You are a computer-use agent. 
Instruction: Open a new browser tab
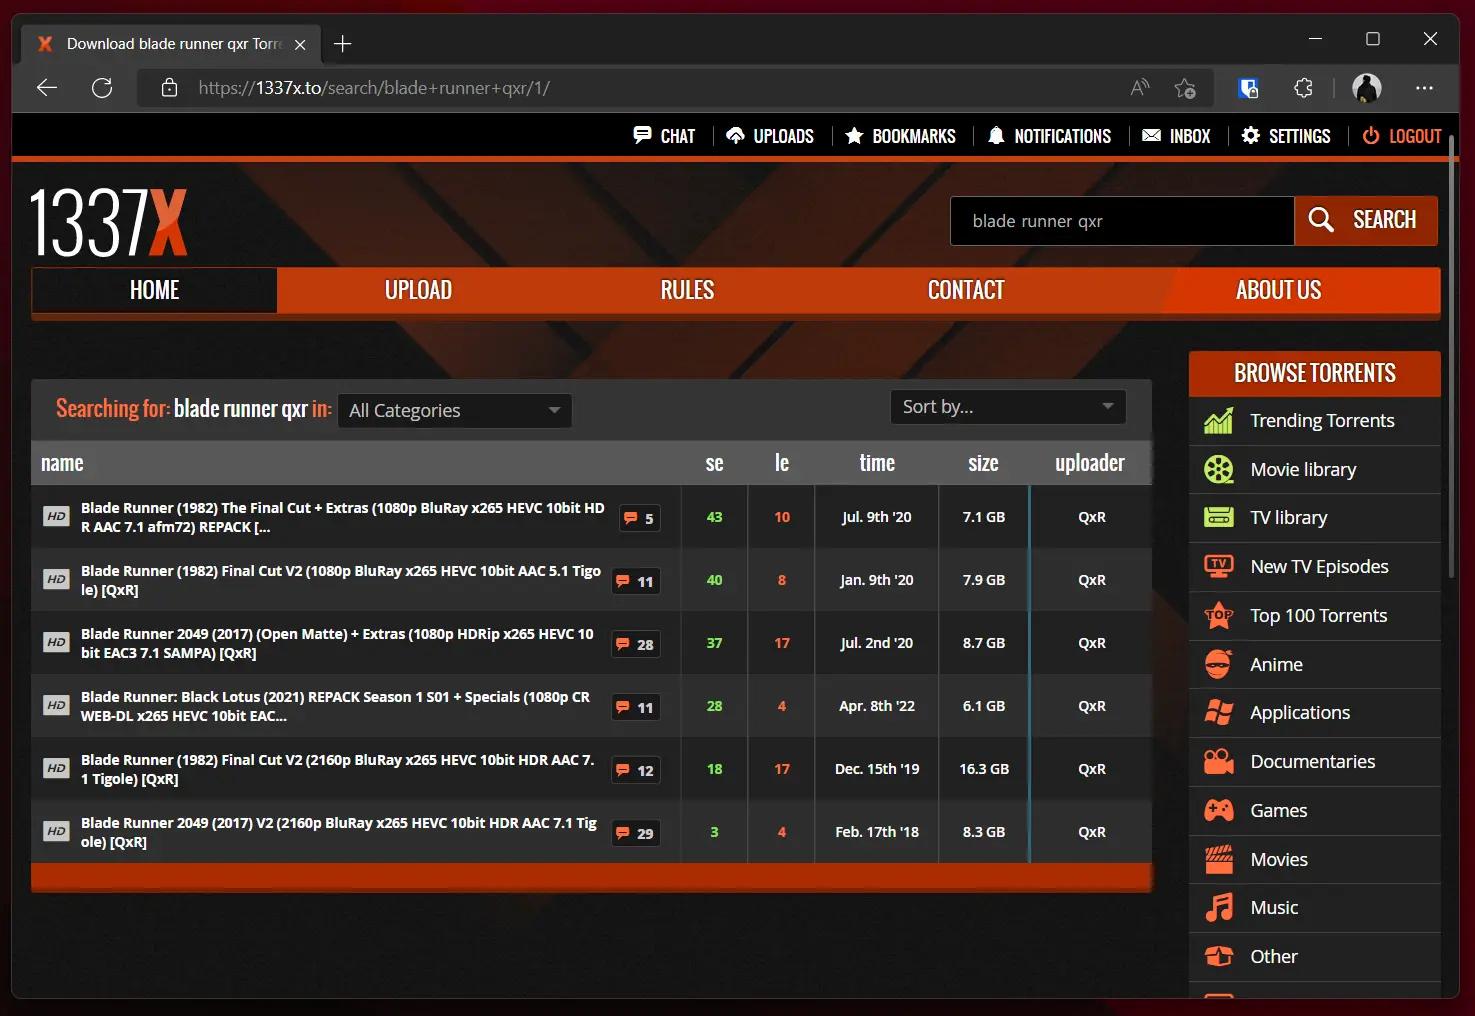[343, 44]
